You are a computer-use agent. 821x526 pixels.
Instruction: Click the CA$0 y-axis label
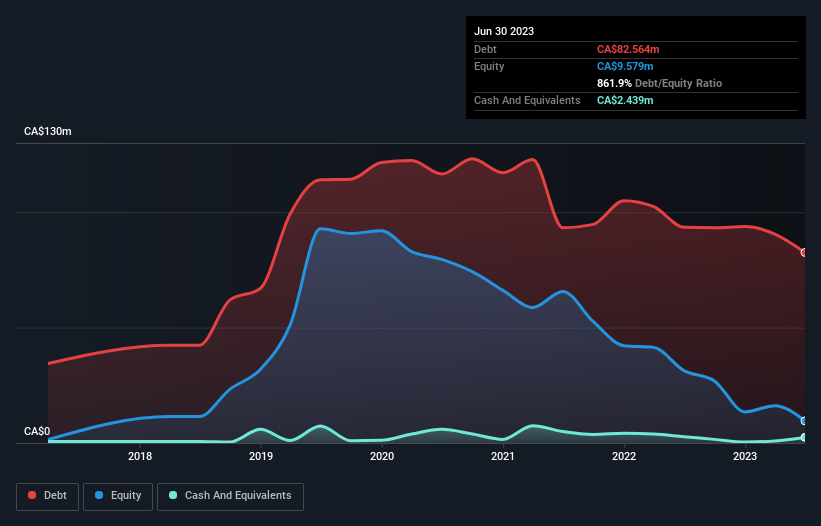[x=37, y=431]
